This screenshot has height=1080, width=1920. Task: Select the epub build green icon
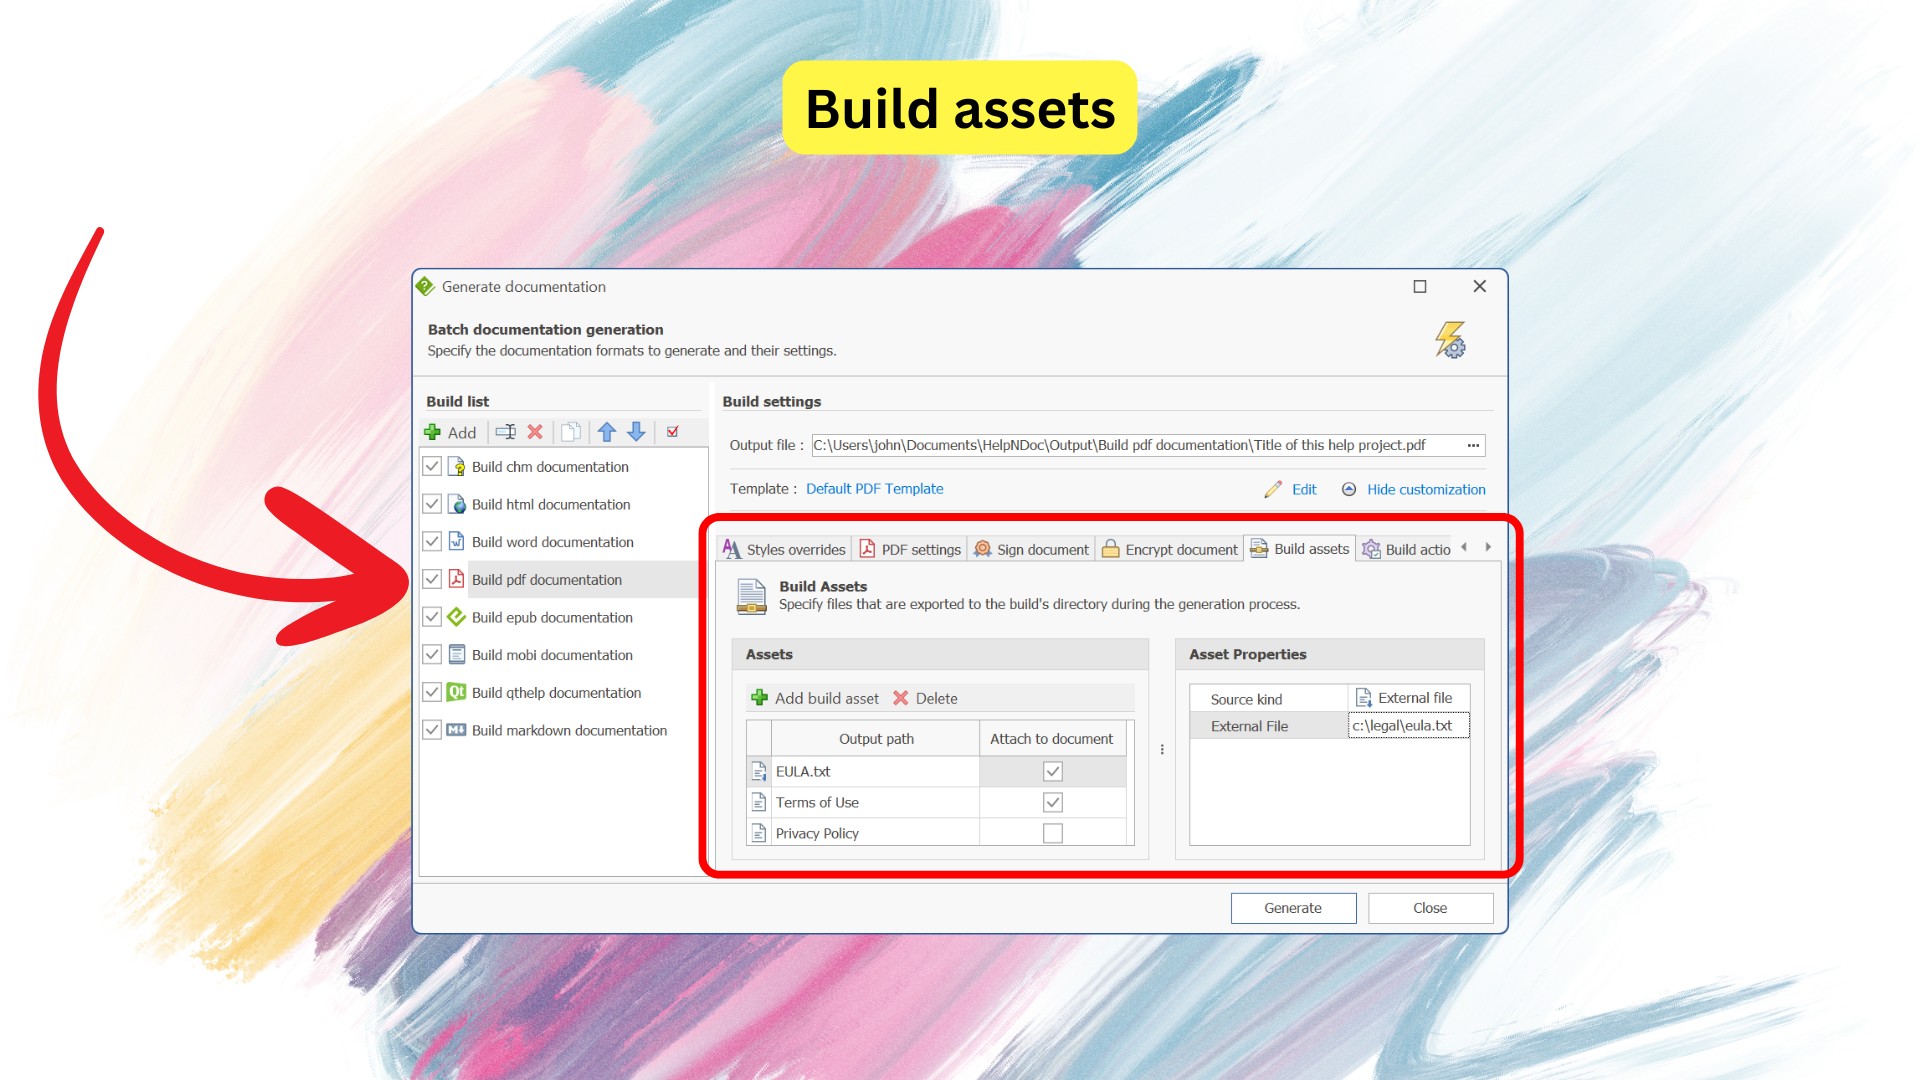(457, 617)
